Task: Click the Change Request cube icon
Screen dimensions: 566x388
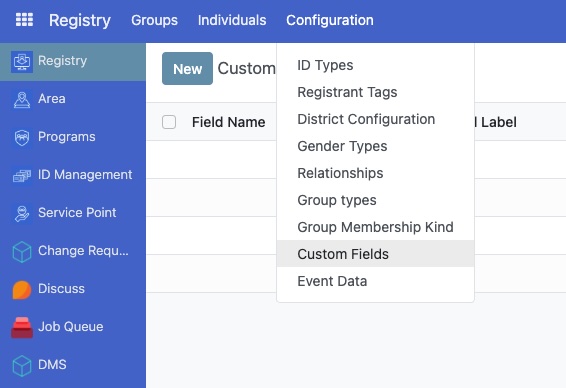Action: 22,252
